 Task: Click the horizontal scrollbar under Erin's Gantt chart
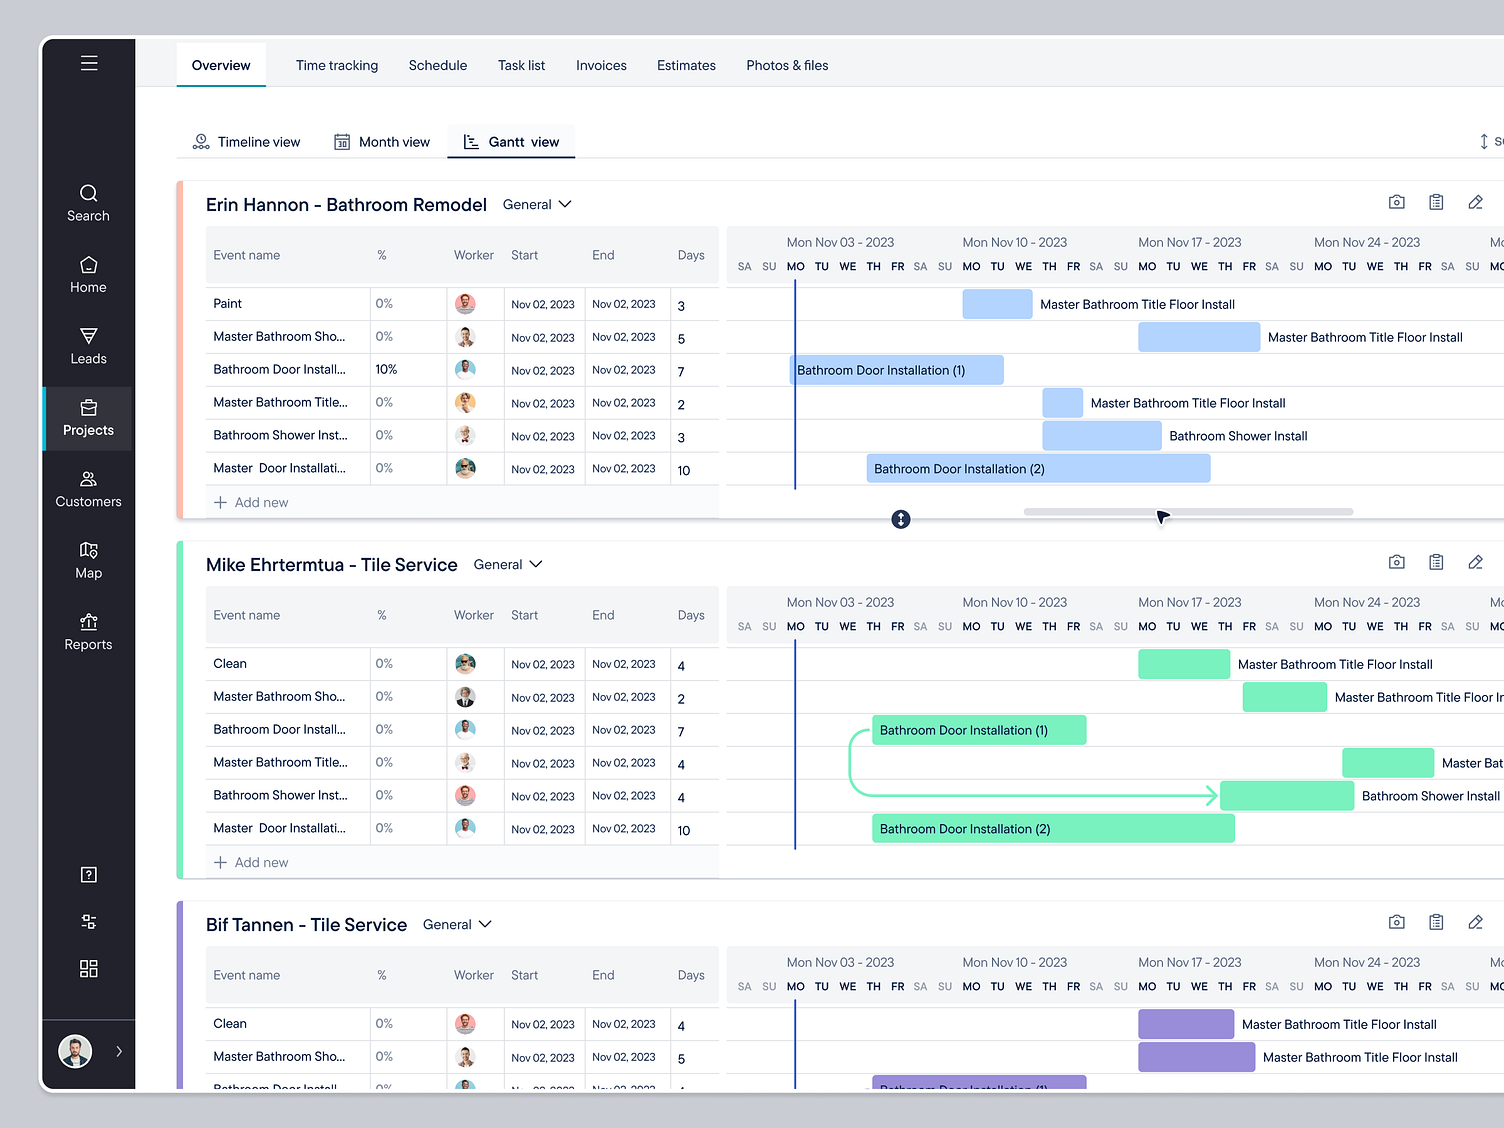tap(1187, 512)
